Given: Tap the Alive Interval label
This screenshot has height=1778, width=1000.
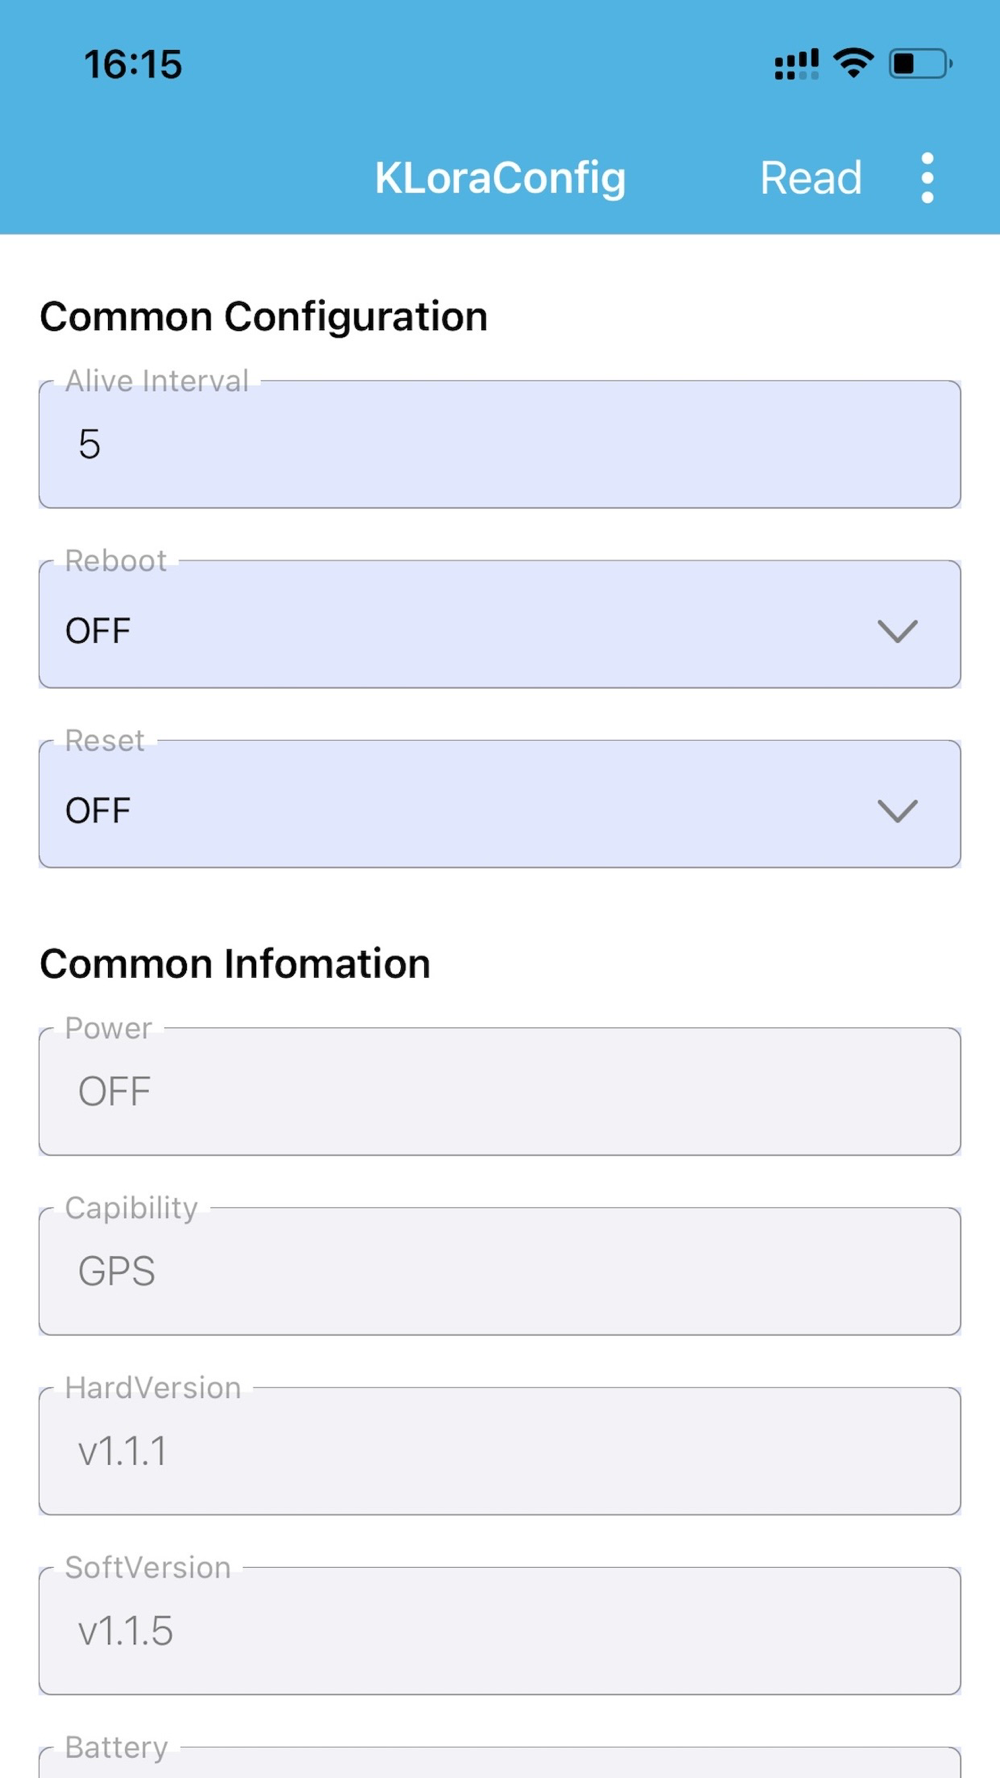Looking at the screenshot, I should coord(157,381).
